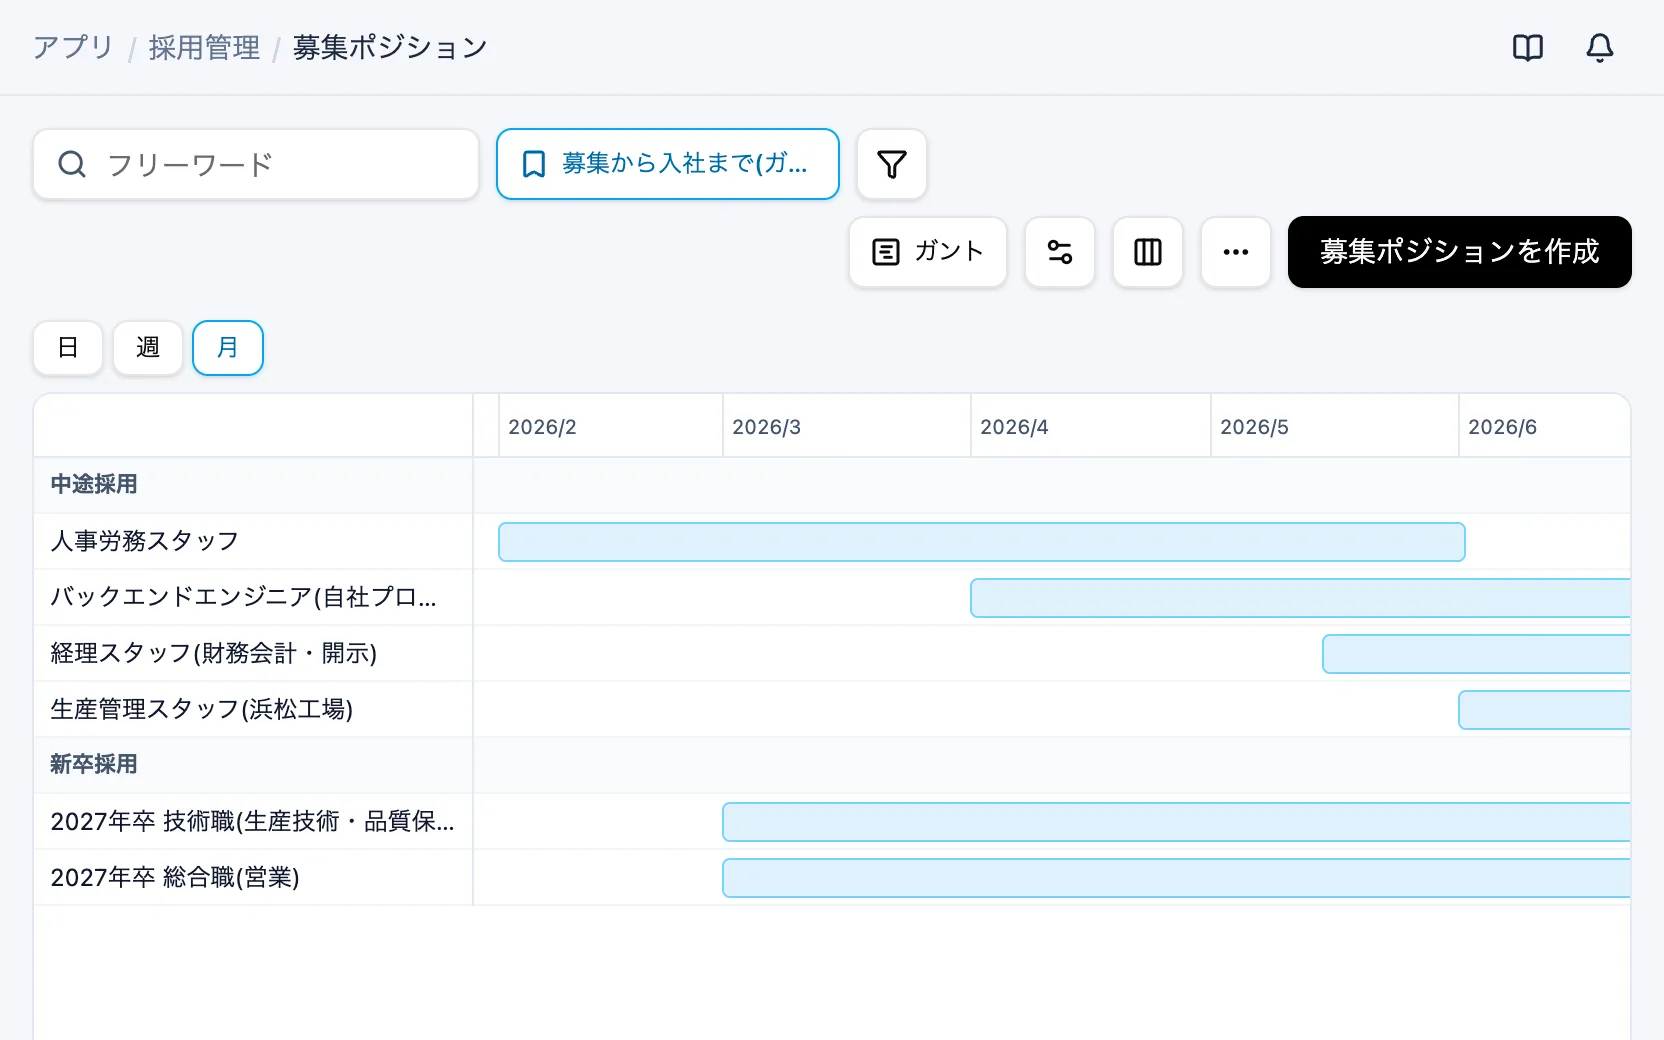Open saved view 募集から入社まで
This screenshot has width=1664, height=1040.
point(668,164)
